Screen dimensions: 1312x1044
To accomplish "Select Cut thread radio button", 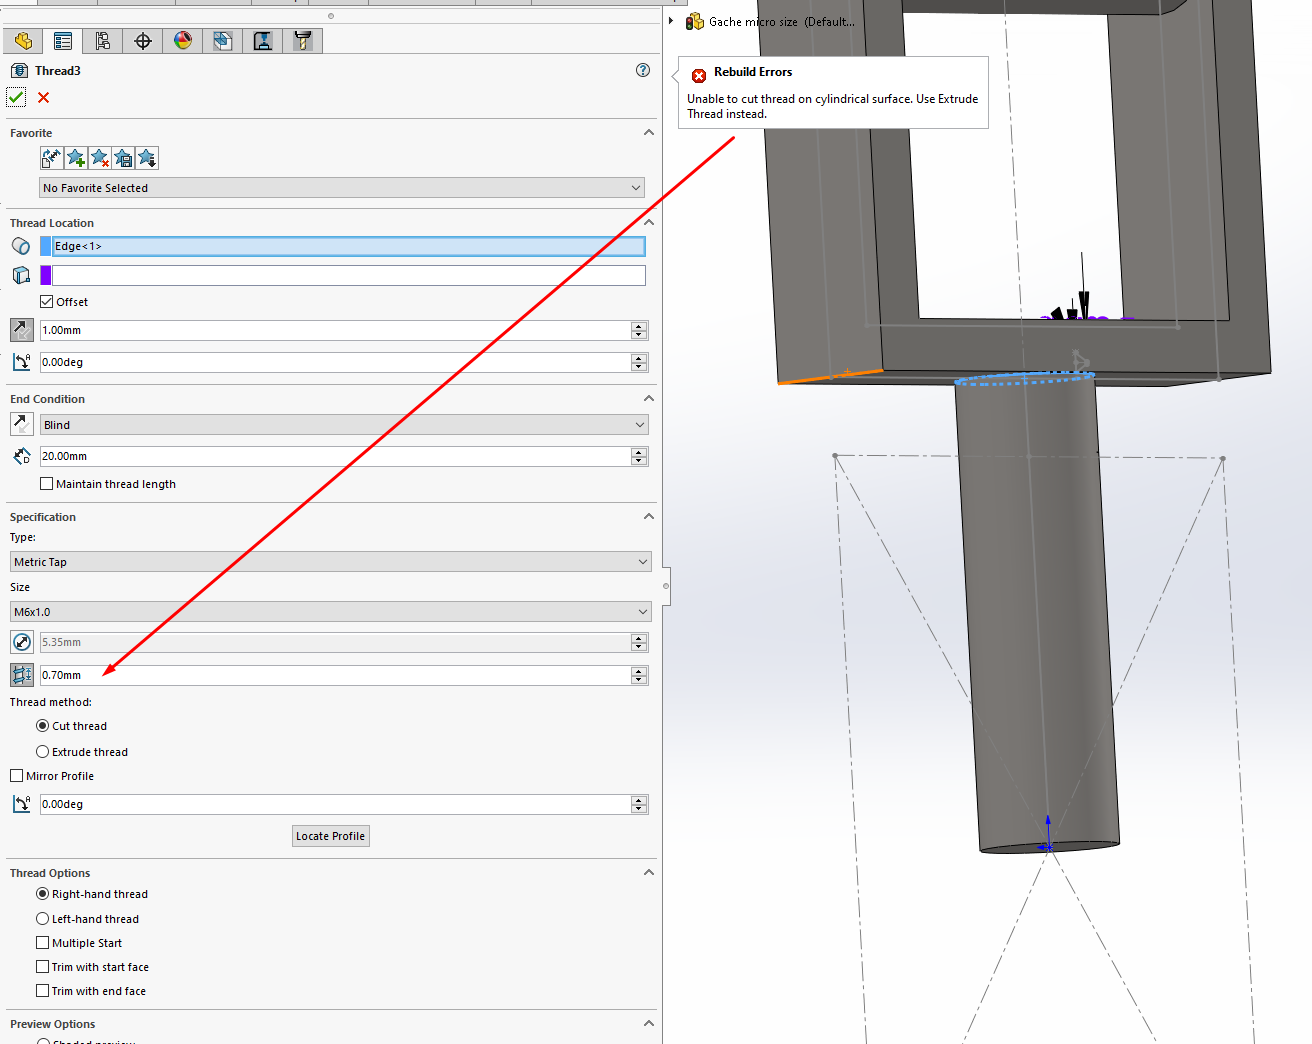I will coord(42,726).
